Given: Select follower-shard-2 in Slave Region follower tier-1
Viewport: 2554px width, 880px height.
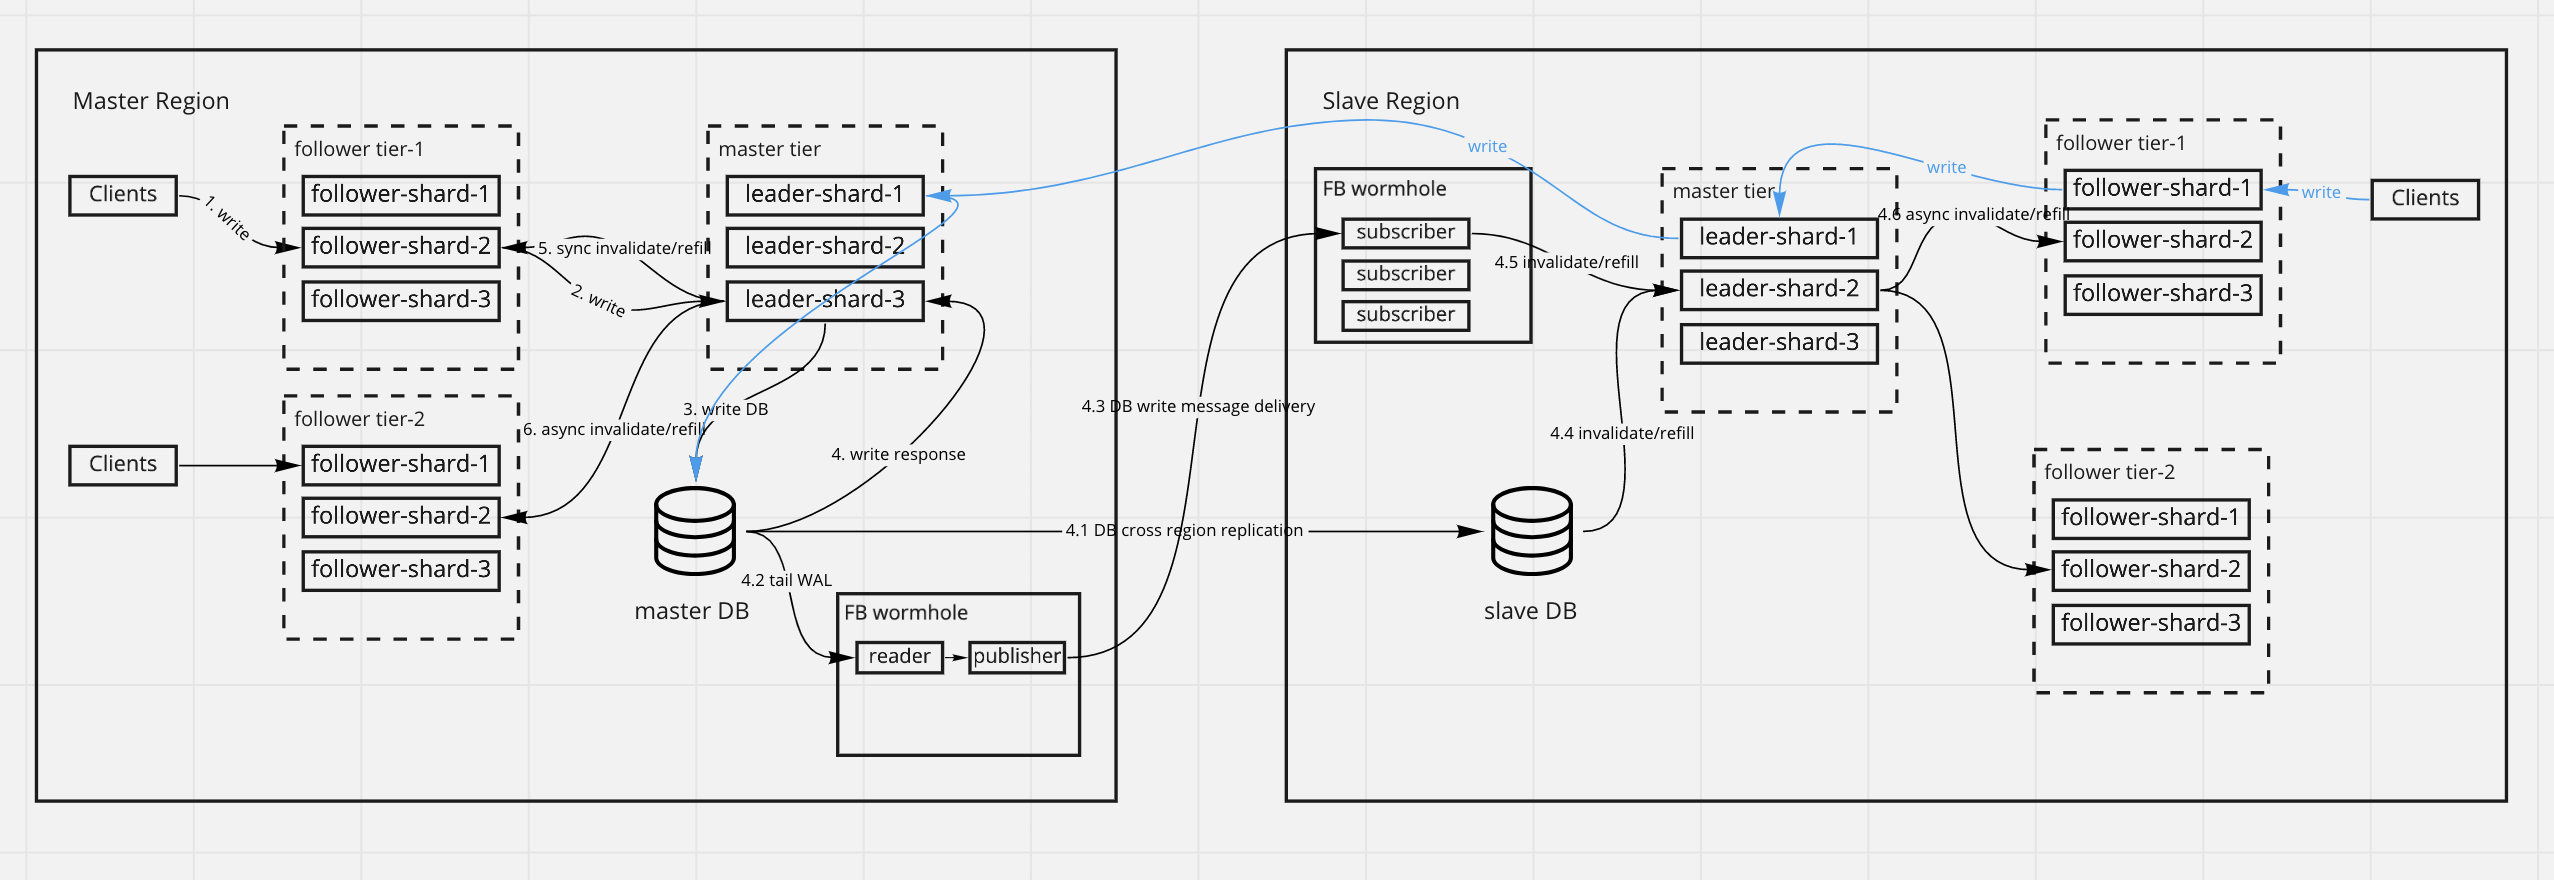Looking at the screenshot, I should pyautogui.click(x=2162, y=241).
